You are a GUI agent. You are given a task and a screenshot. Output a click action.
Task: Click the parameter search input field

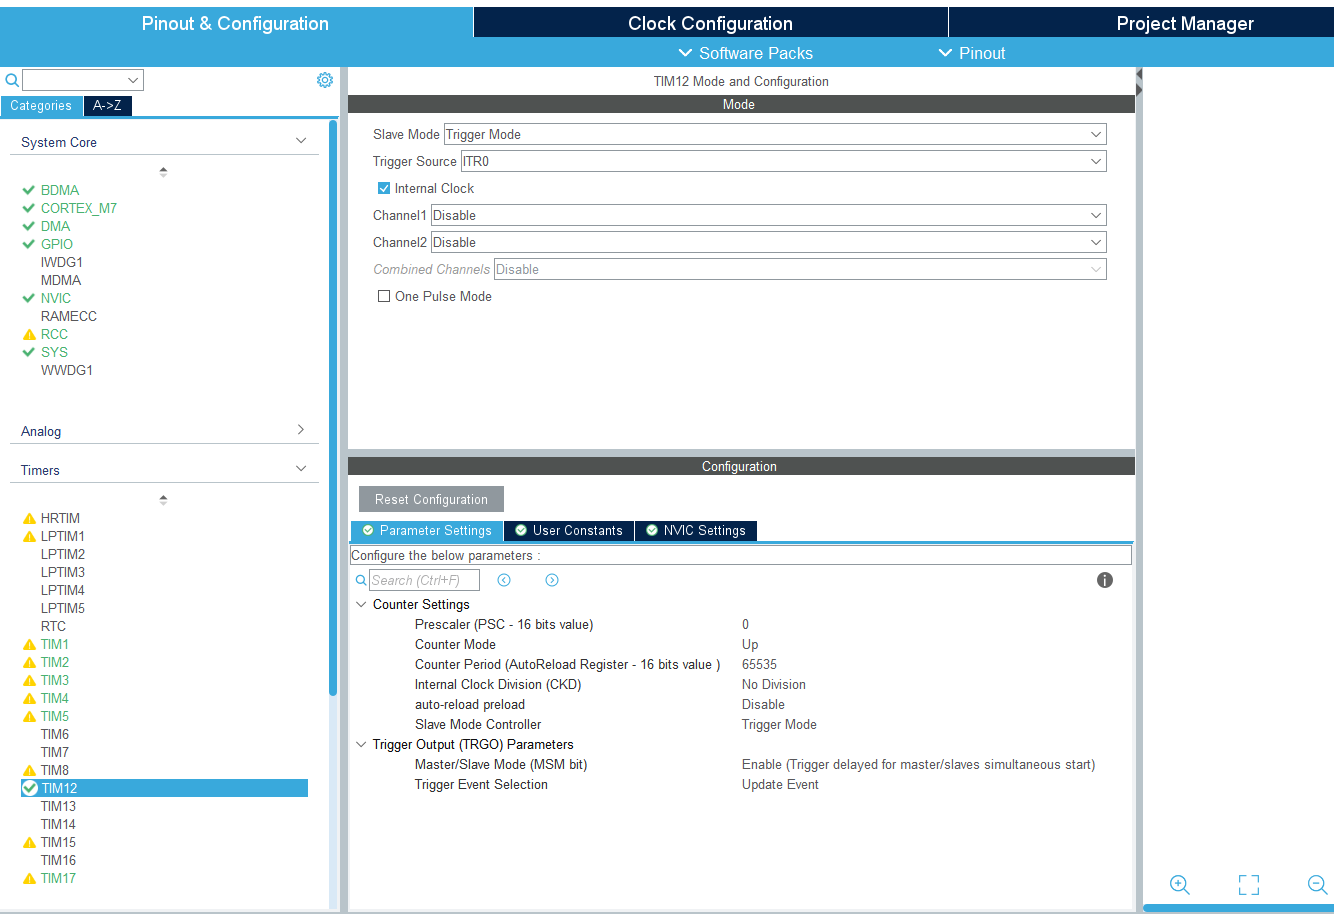tap(424, 580)
